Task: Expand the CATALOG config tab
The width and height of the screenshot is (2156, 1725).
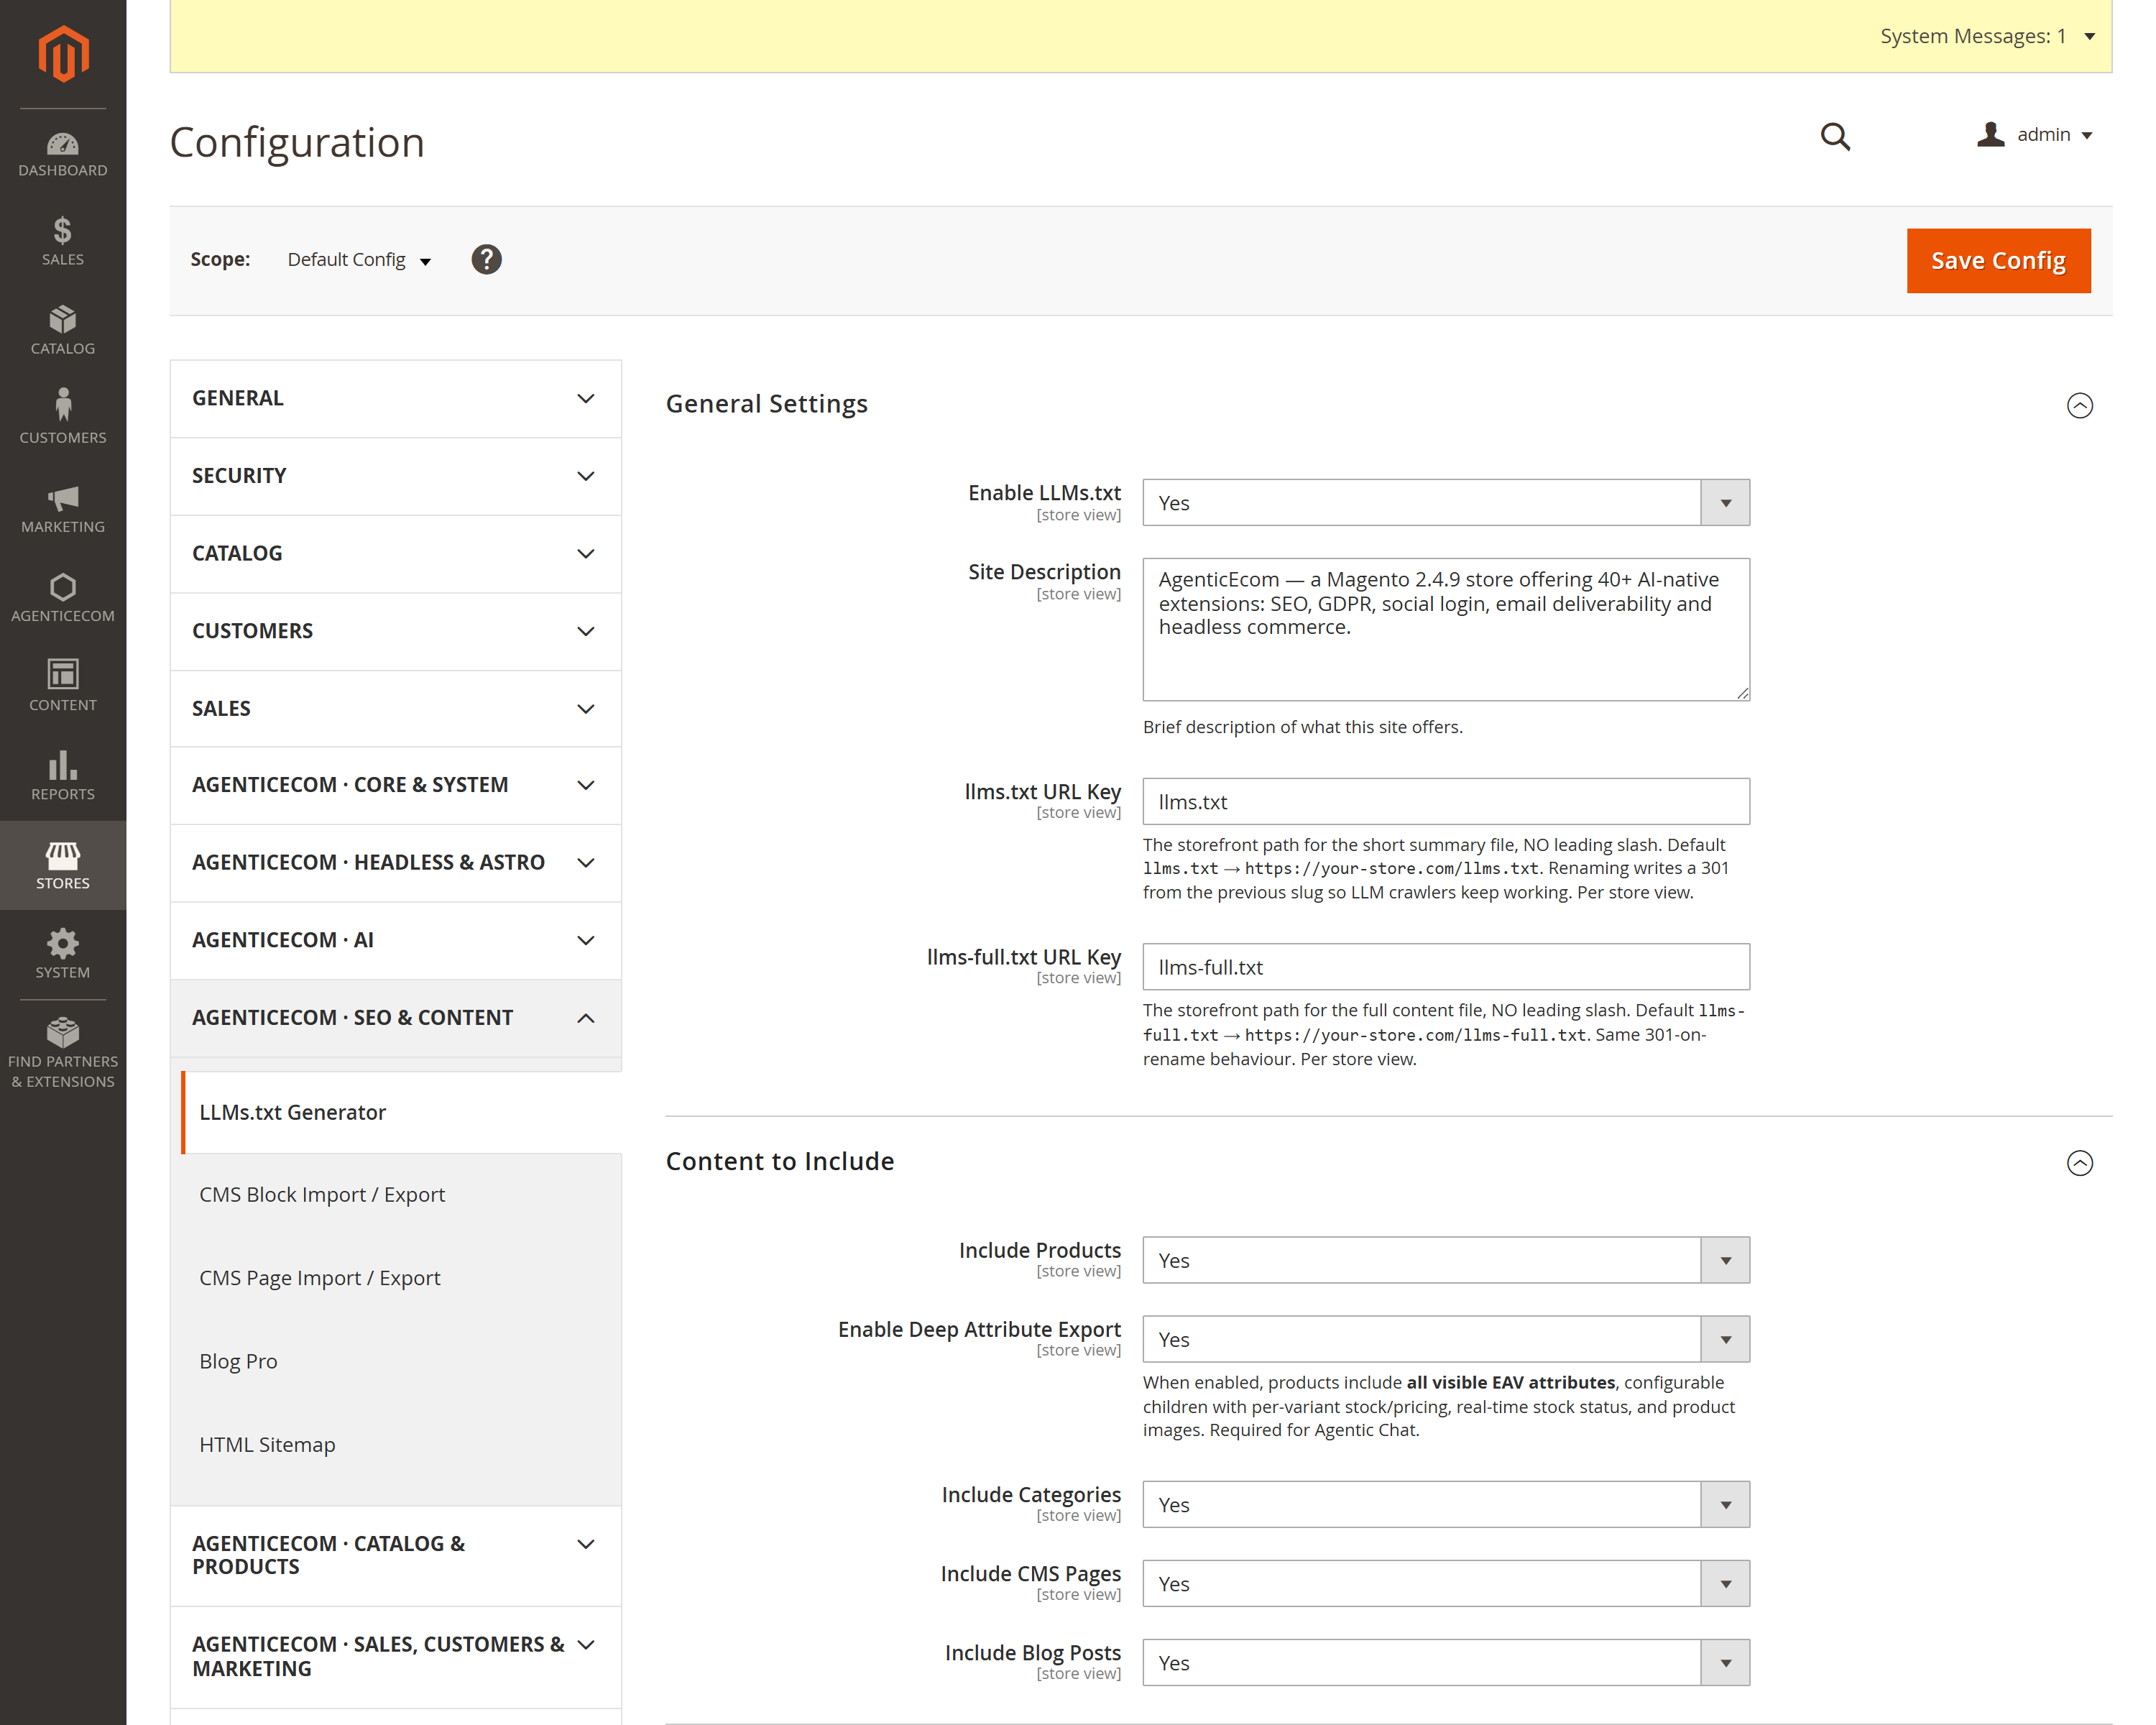Action: click(396, 553)
